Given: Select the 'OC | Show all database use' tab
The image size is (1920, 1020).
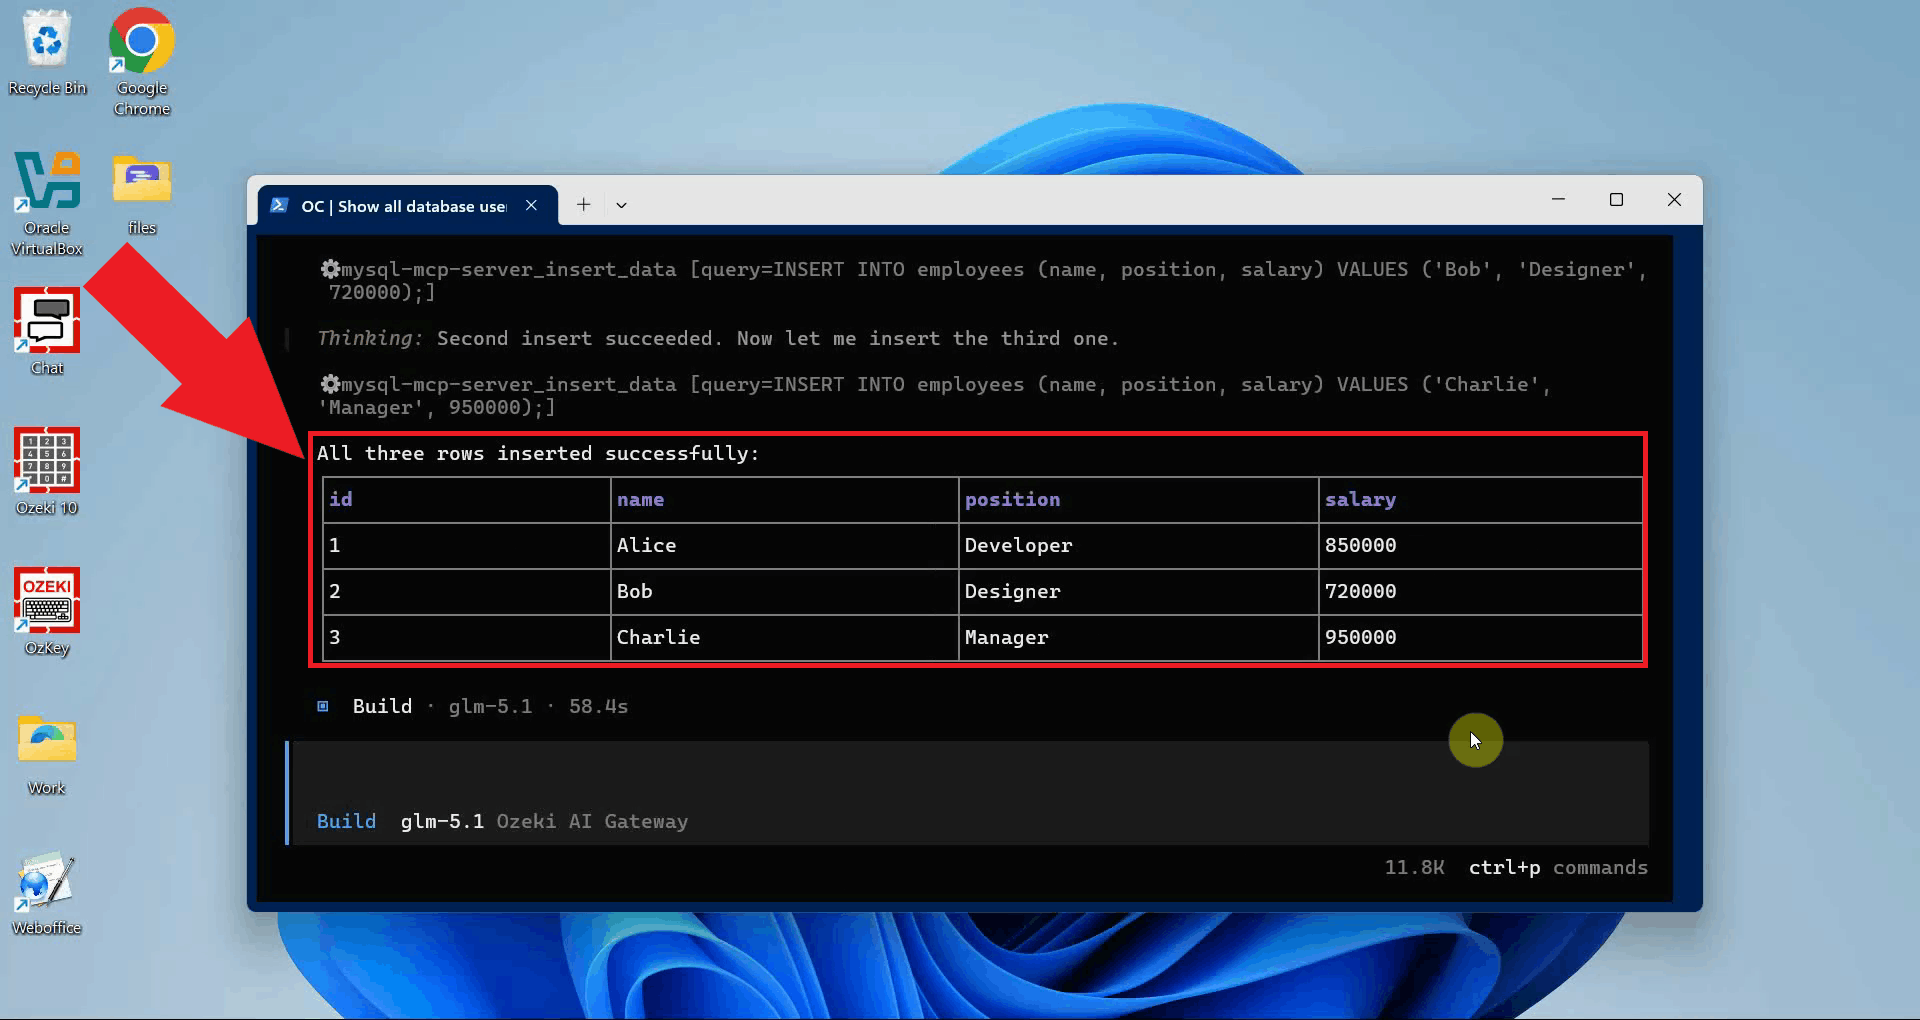Looking at the screenshot, I should (408, 205).
